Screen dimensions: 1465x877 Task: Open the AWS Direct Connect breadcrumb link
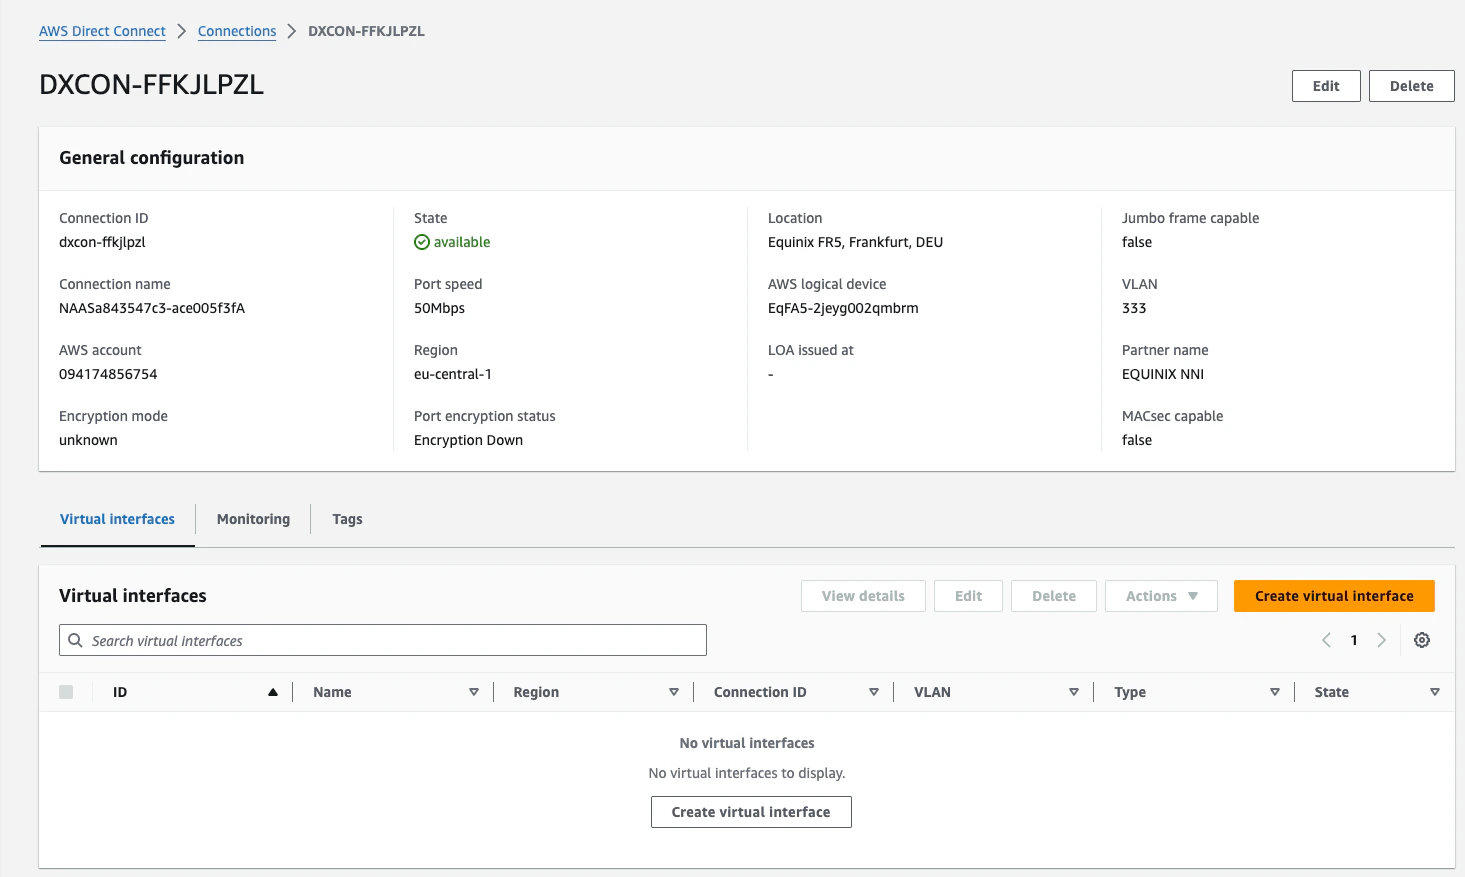(102, 30)
